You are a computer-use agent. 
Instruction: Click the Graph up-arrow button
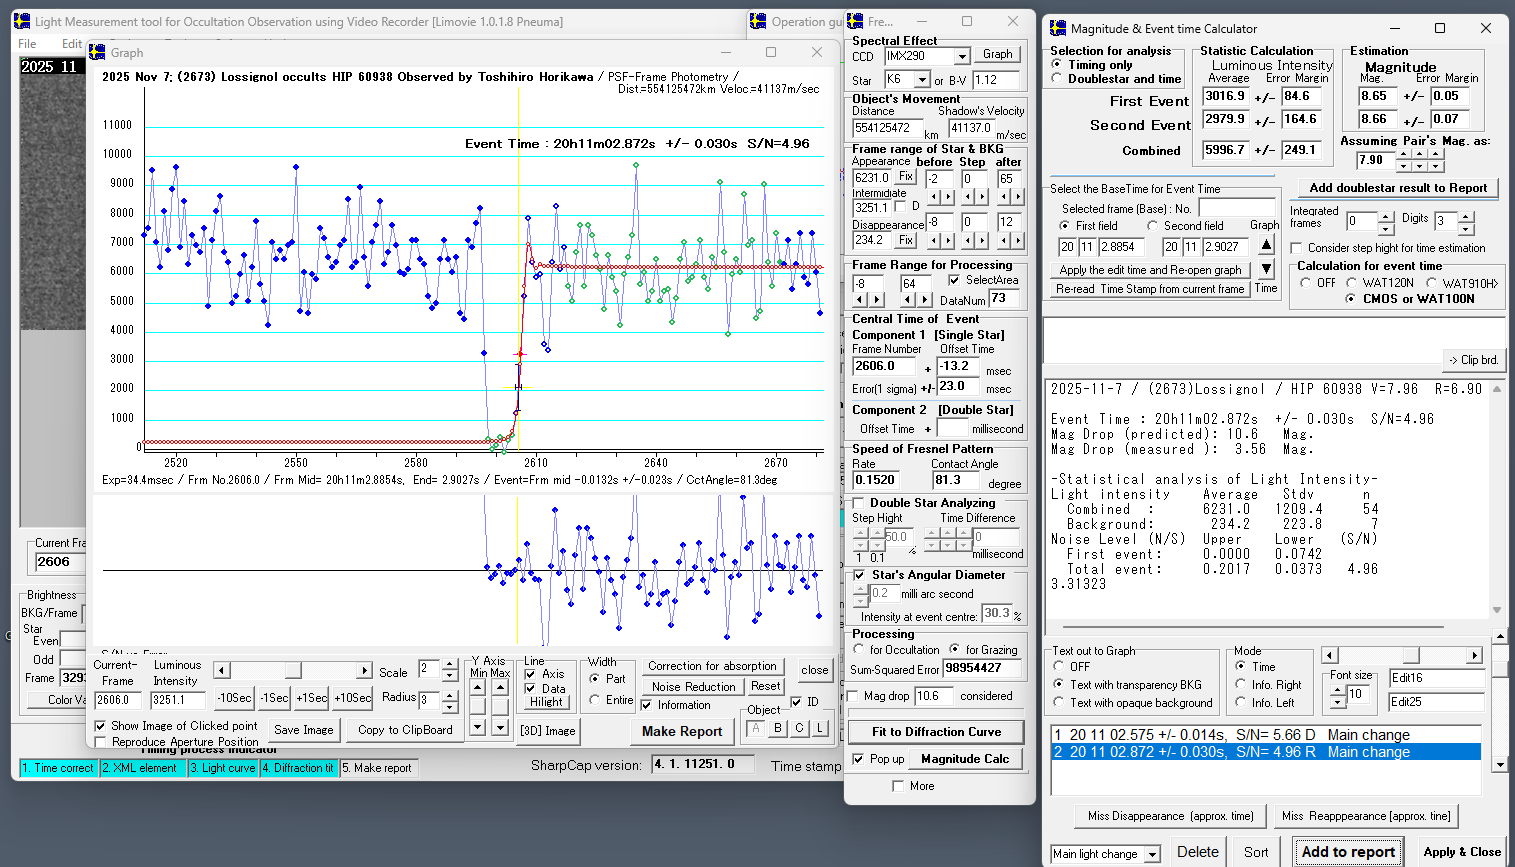(1266, 245)
